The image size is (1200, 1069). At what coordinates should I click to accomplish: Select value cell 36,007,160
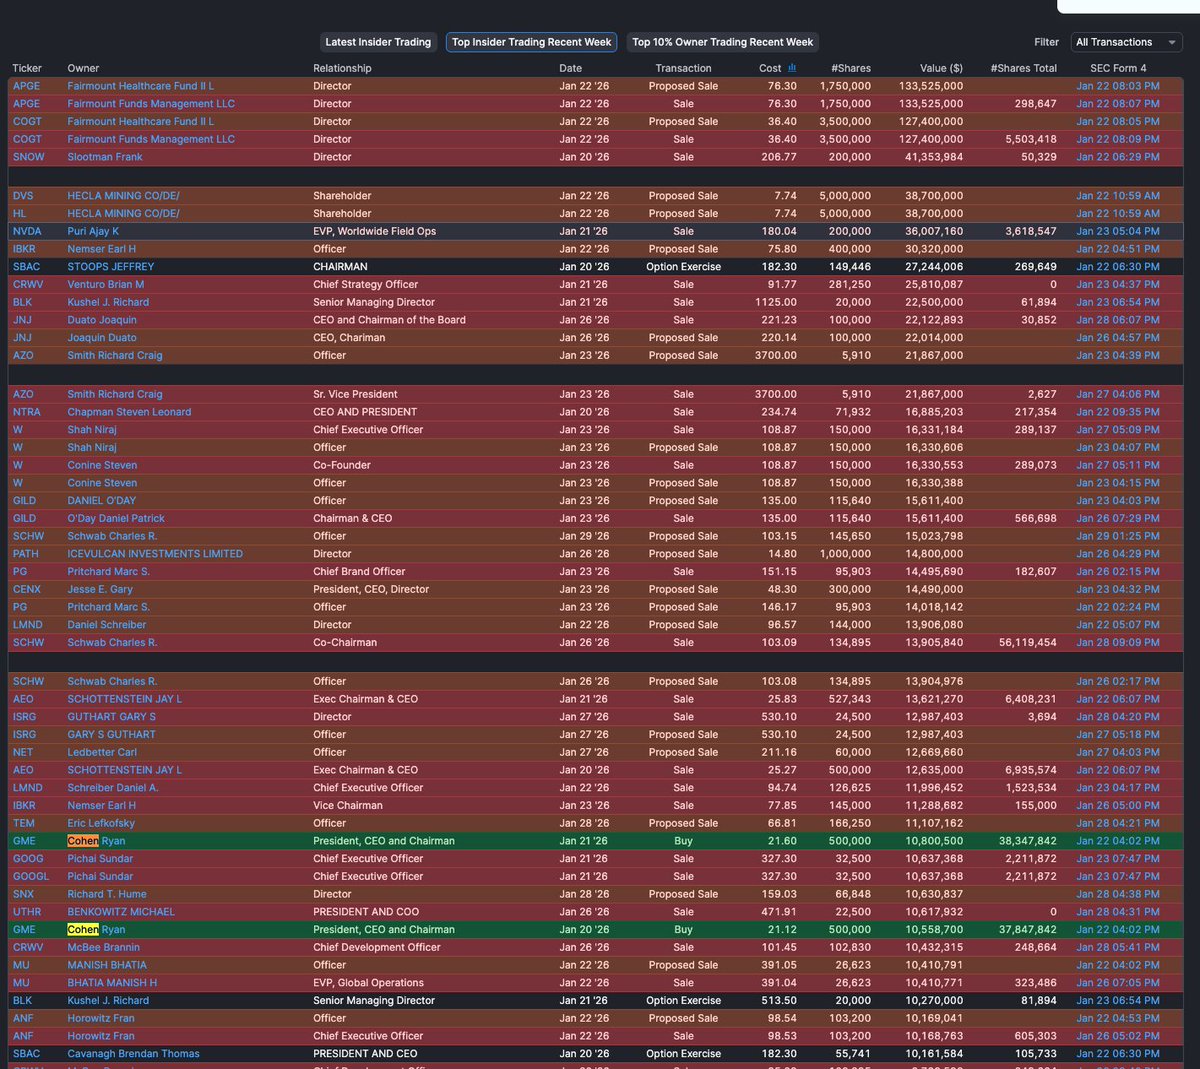coord(934,231)
